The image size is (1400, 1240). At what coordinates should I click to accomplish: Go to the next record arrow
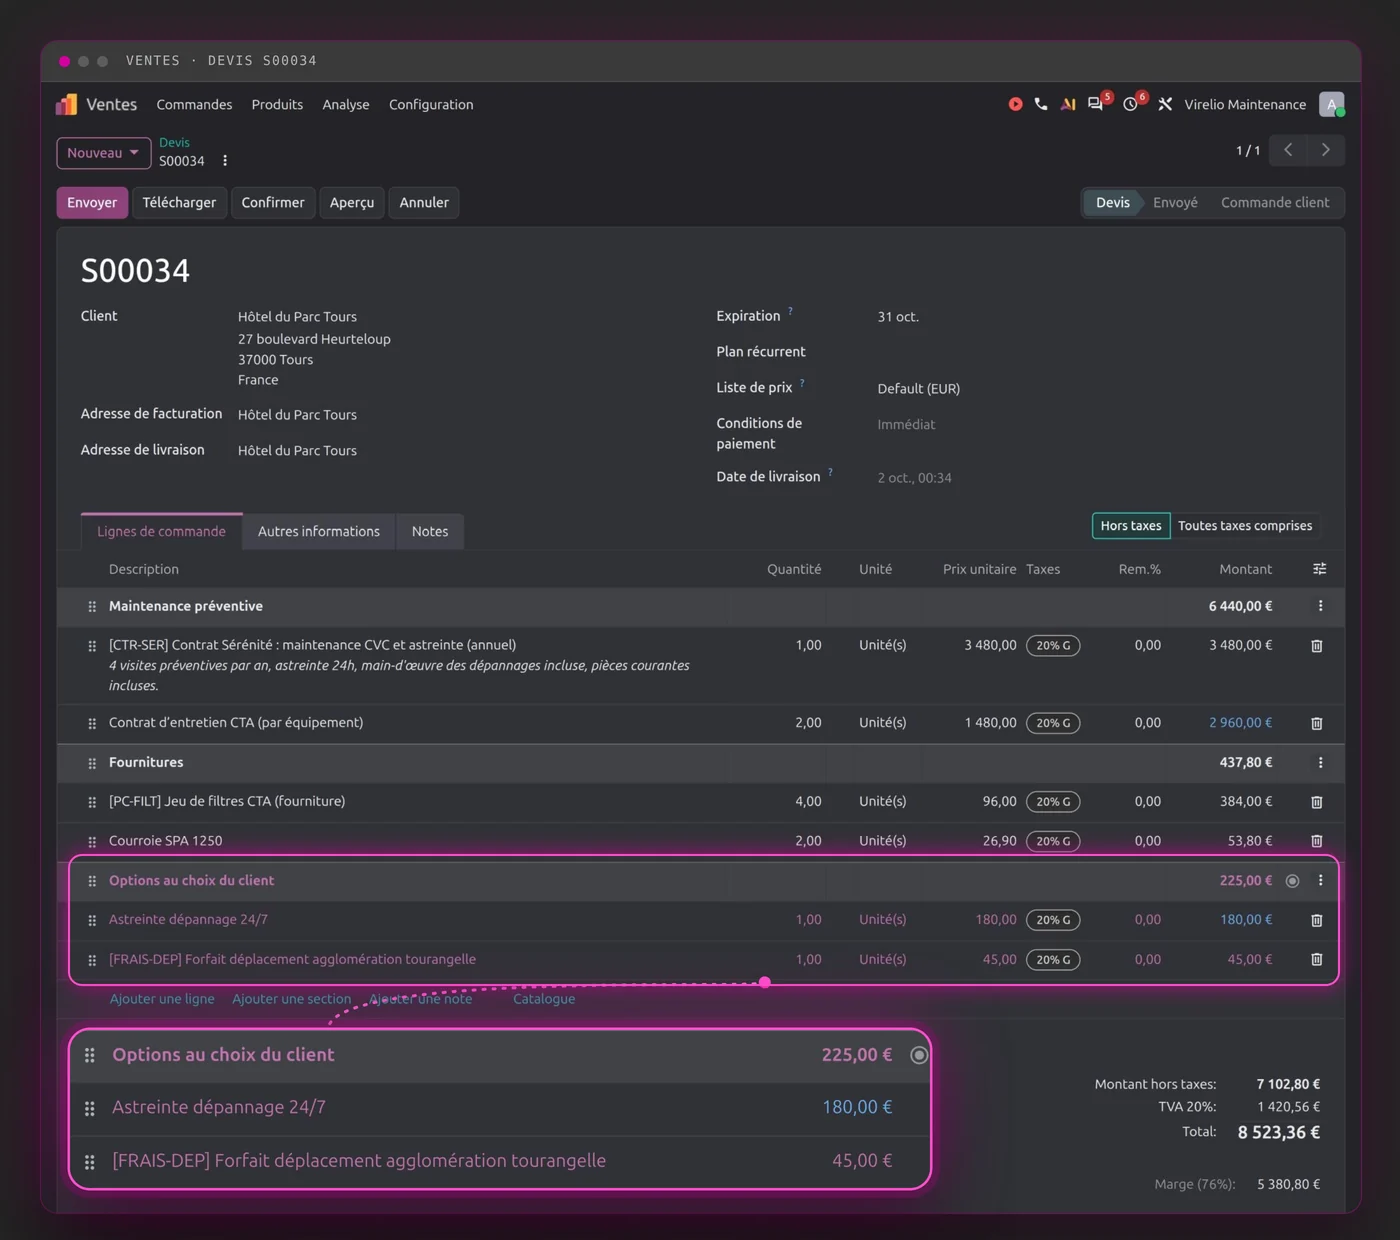(x=1326, y=150)
